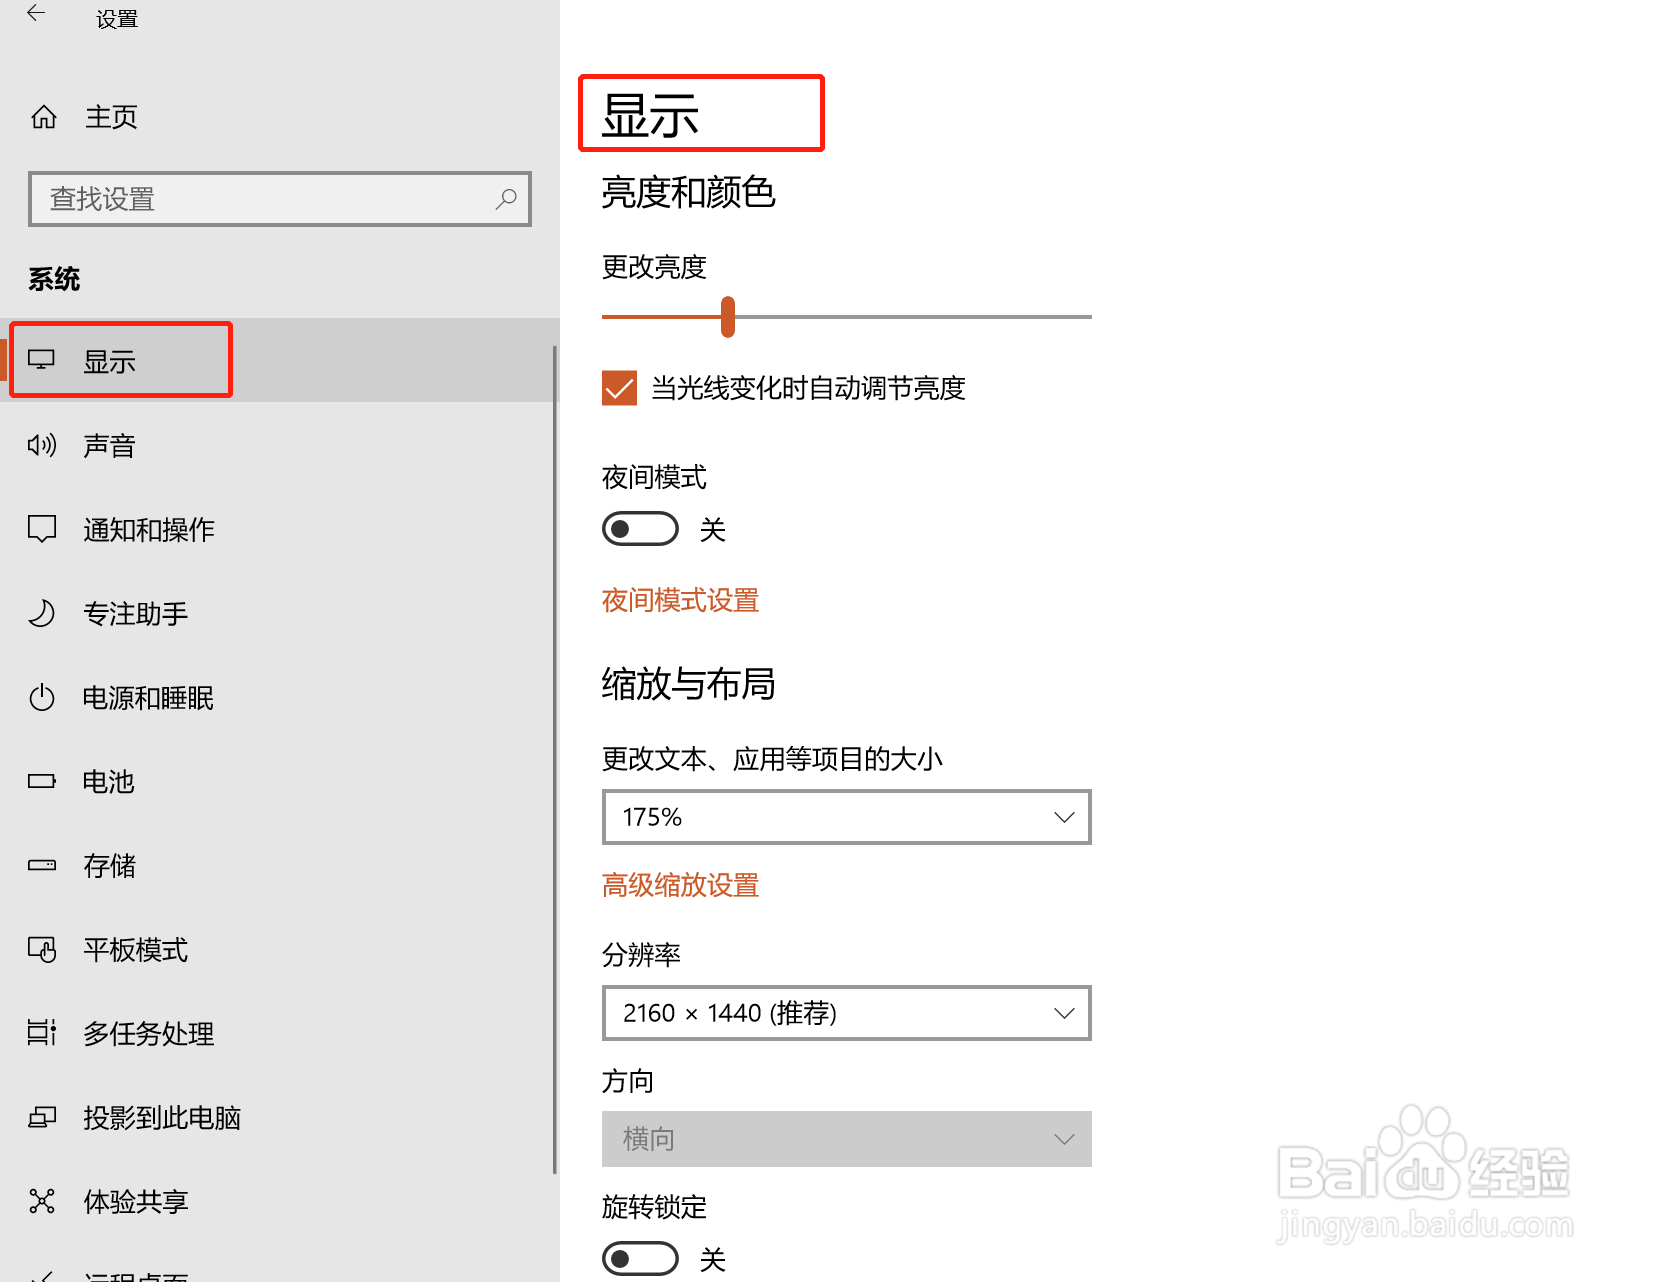
Task: Select the 声音 (Sound) settings icon
Action: coord(41,445)
